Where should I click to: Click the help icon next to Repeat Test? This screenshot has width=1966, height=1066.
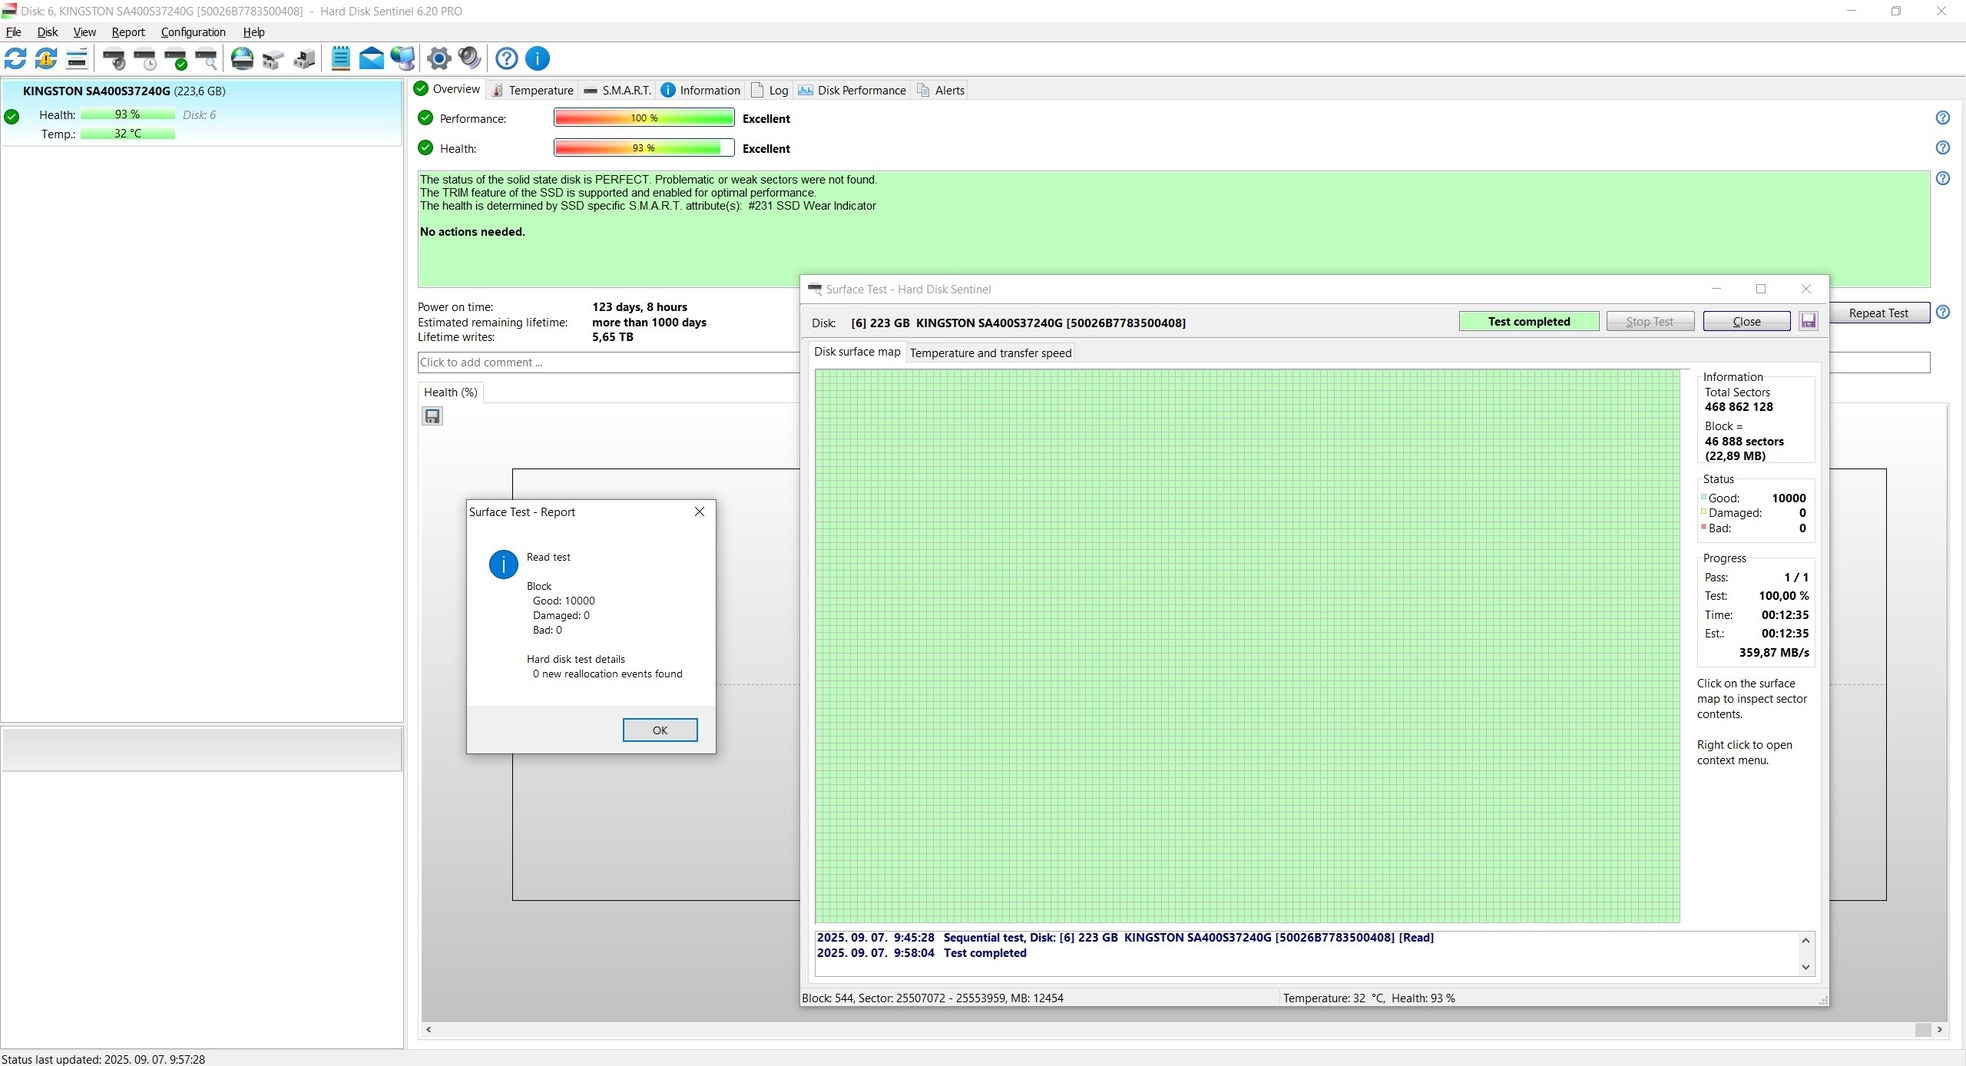(1942, 312)
